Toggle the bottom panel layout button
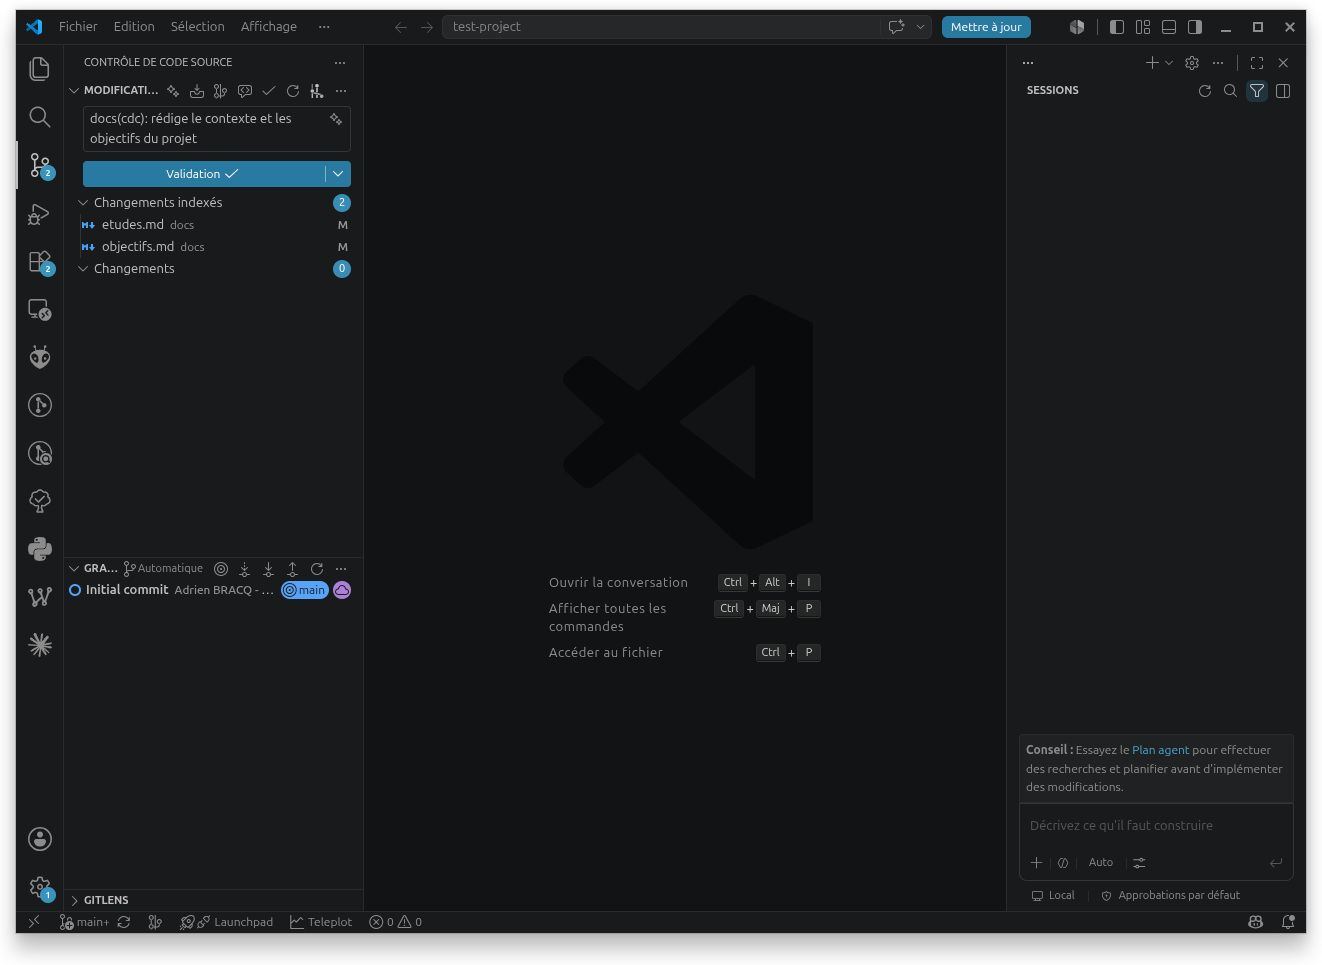Screen dimensions: 1322x965 (x=1169, y=27)
